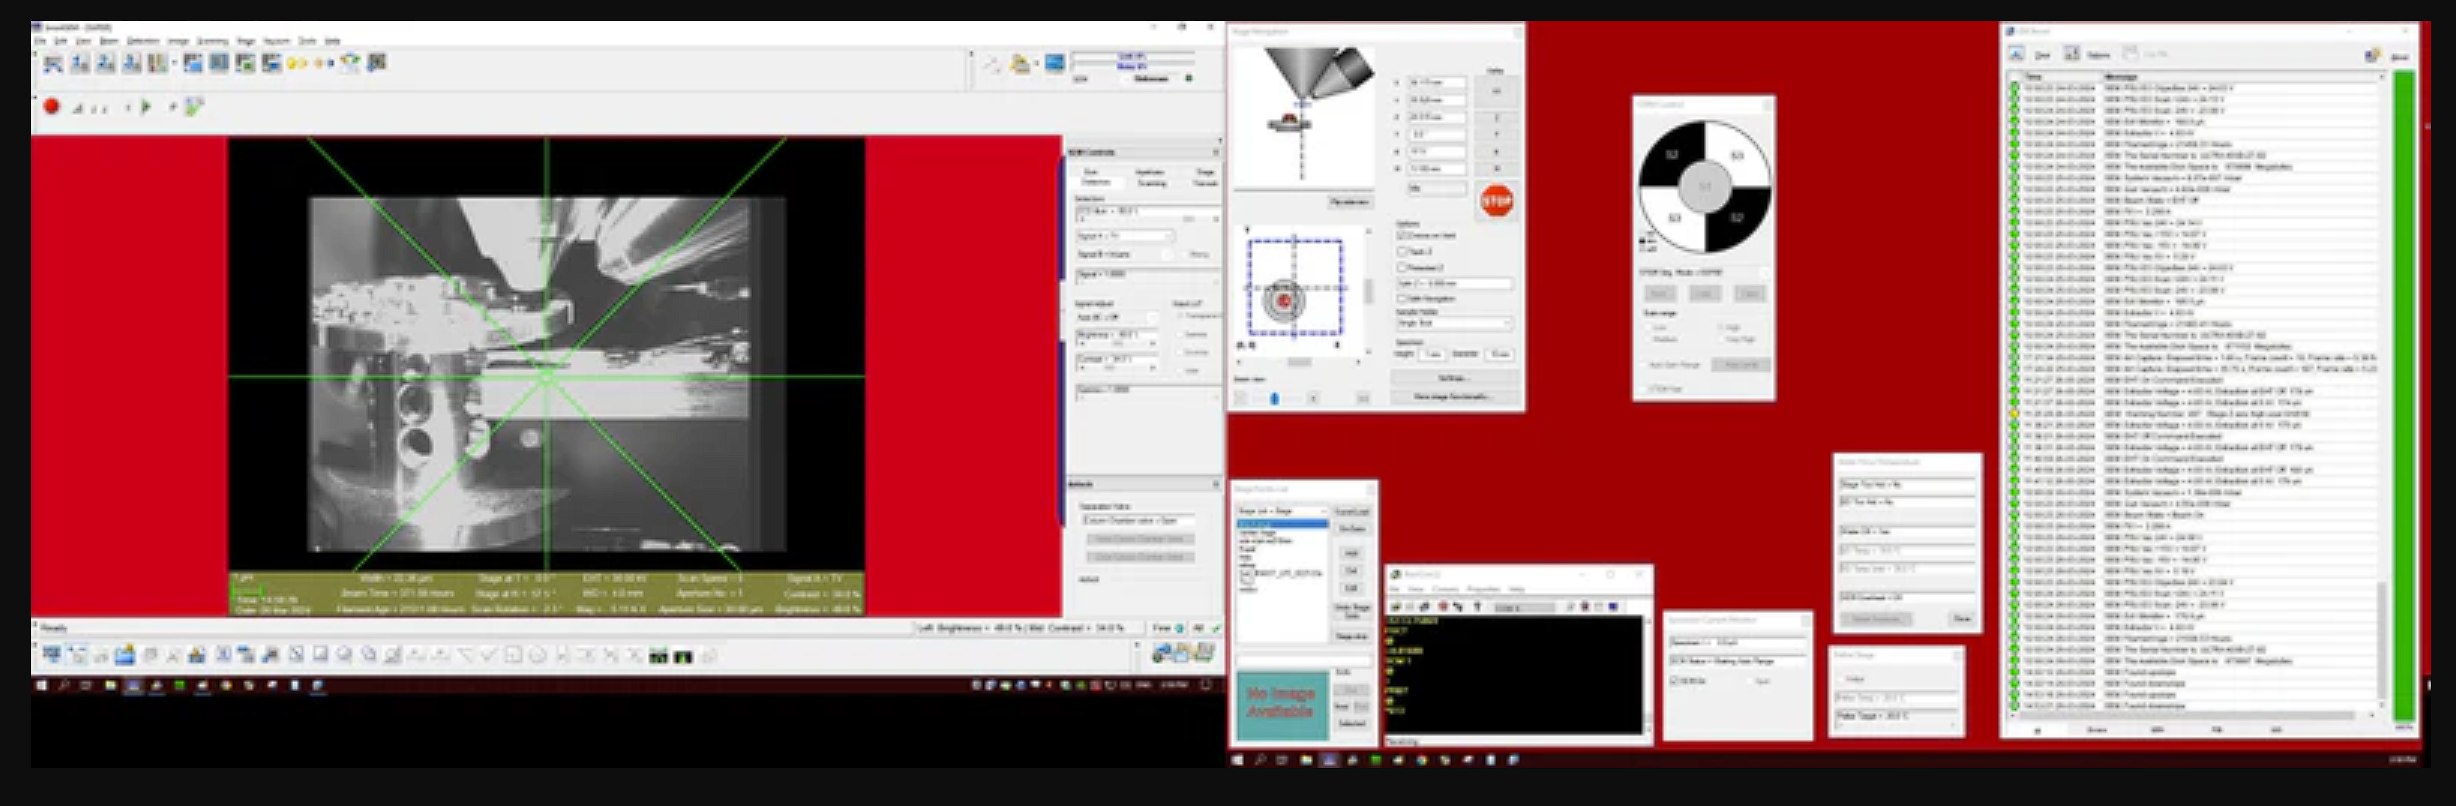Open File Explorer from the right taskbar

(x=1306, y=760)
